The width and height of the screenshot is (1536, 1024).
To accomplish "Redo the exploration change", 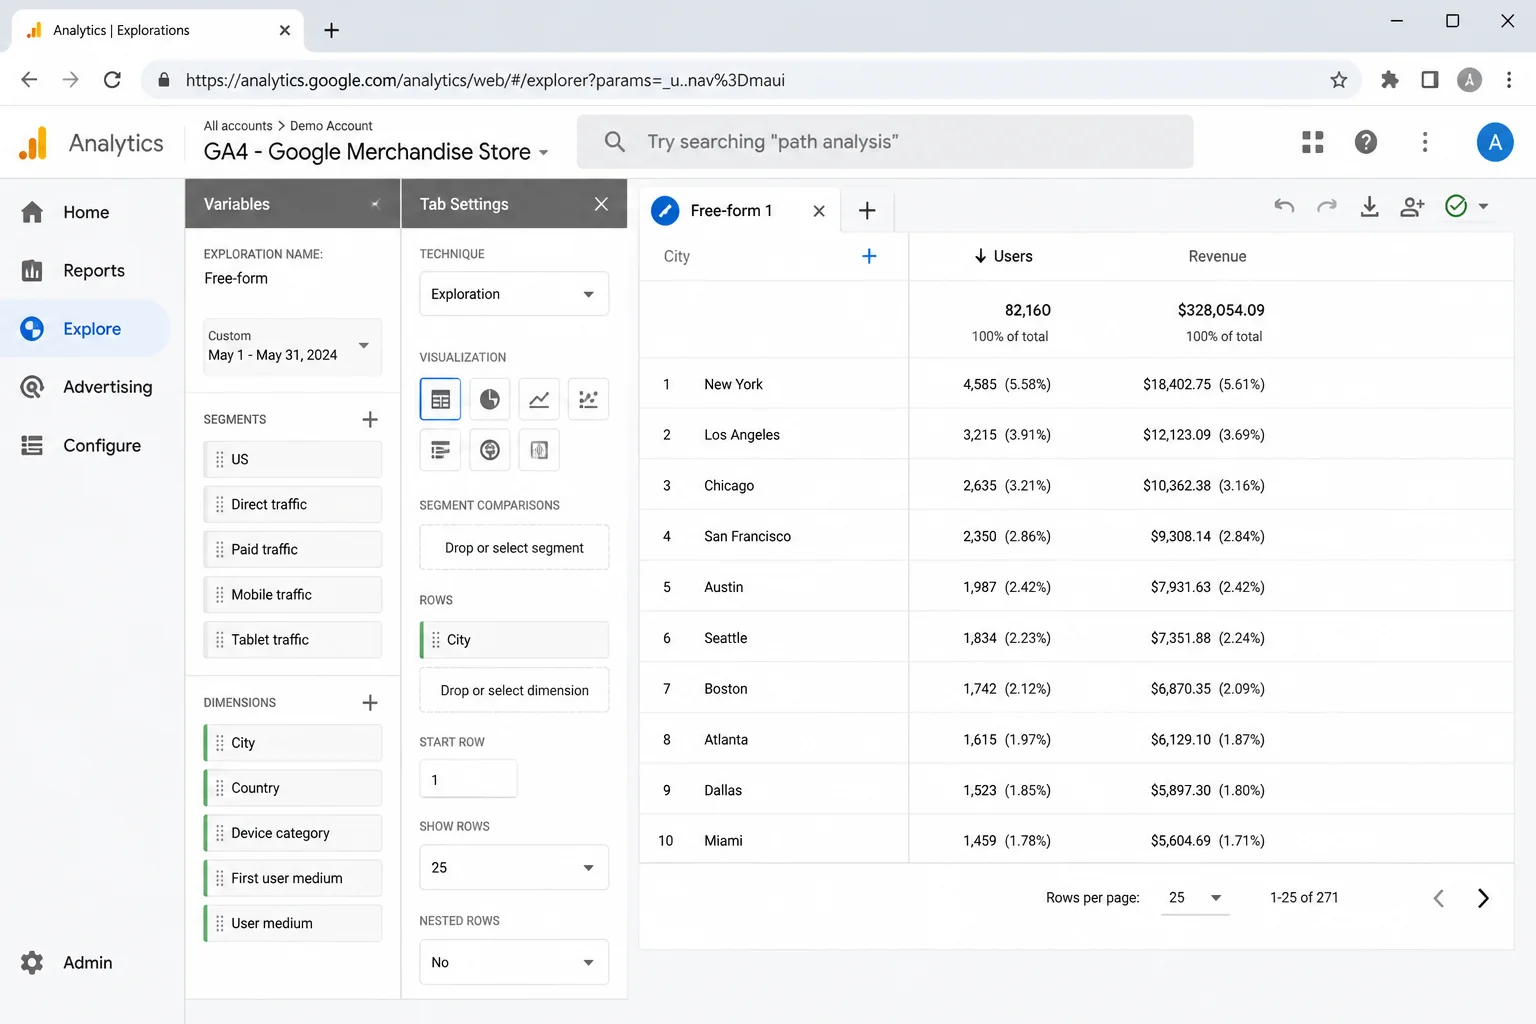I will (1326, 206).
